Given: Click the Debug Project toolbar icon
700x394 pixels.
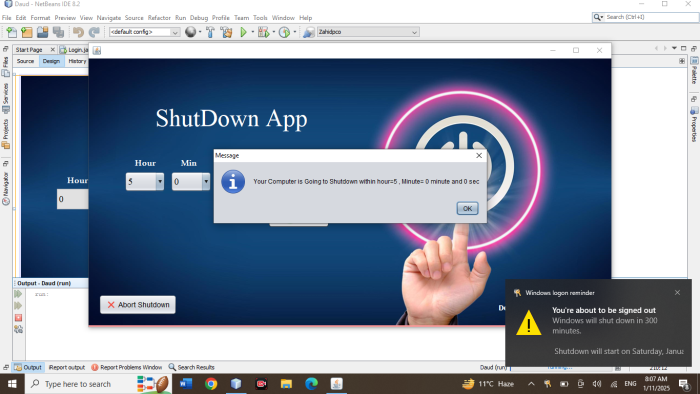Looking at the screenshot, I should (x=263, y=32).
